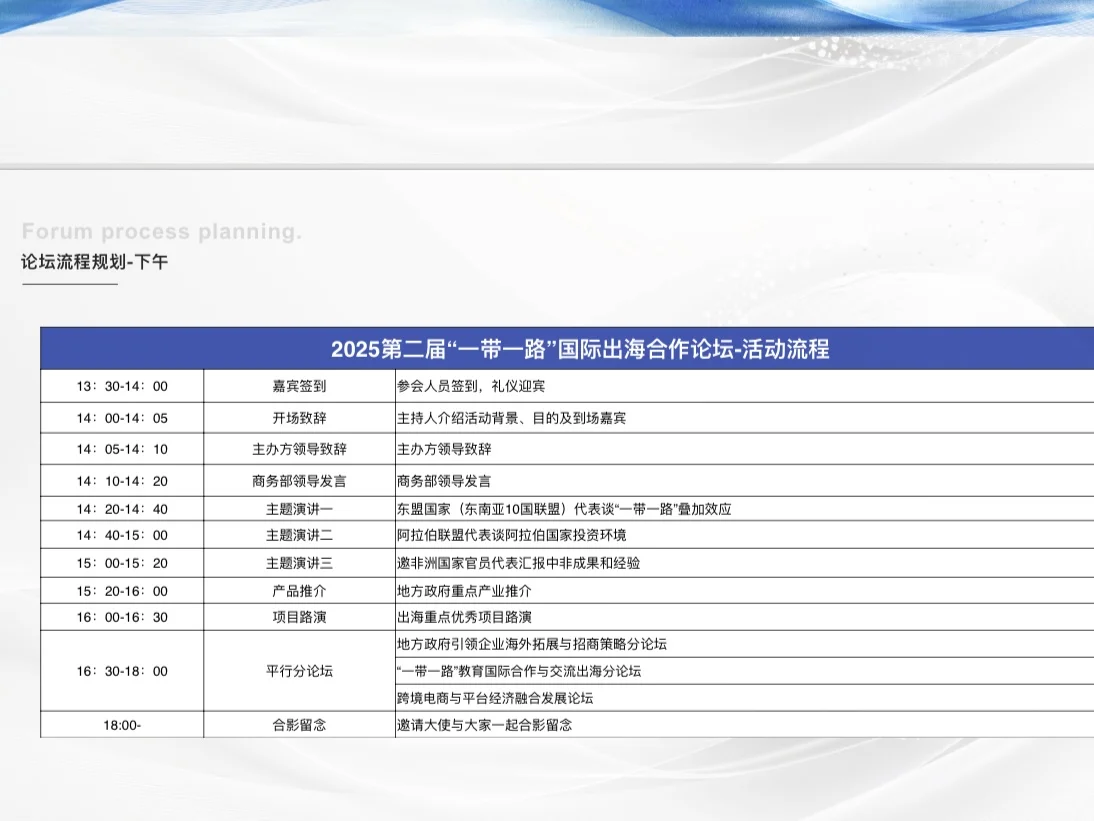Click the time cell '16：30-18：00'

(x=122, y=672)
